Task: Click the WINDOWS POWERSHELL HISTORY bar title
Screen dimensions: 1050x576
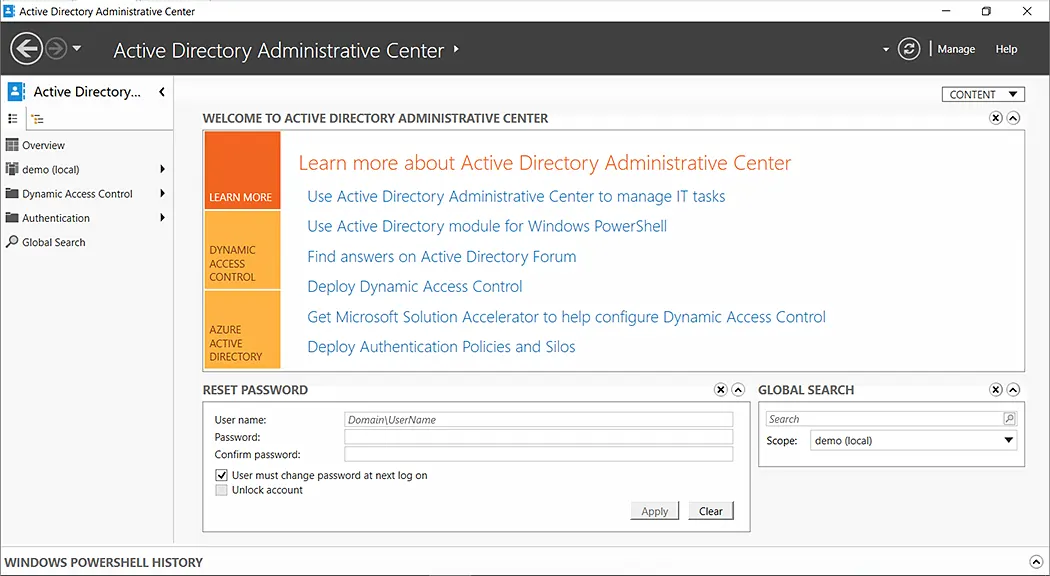Action: [104, 563]
